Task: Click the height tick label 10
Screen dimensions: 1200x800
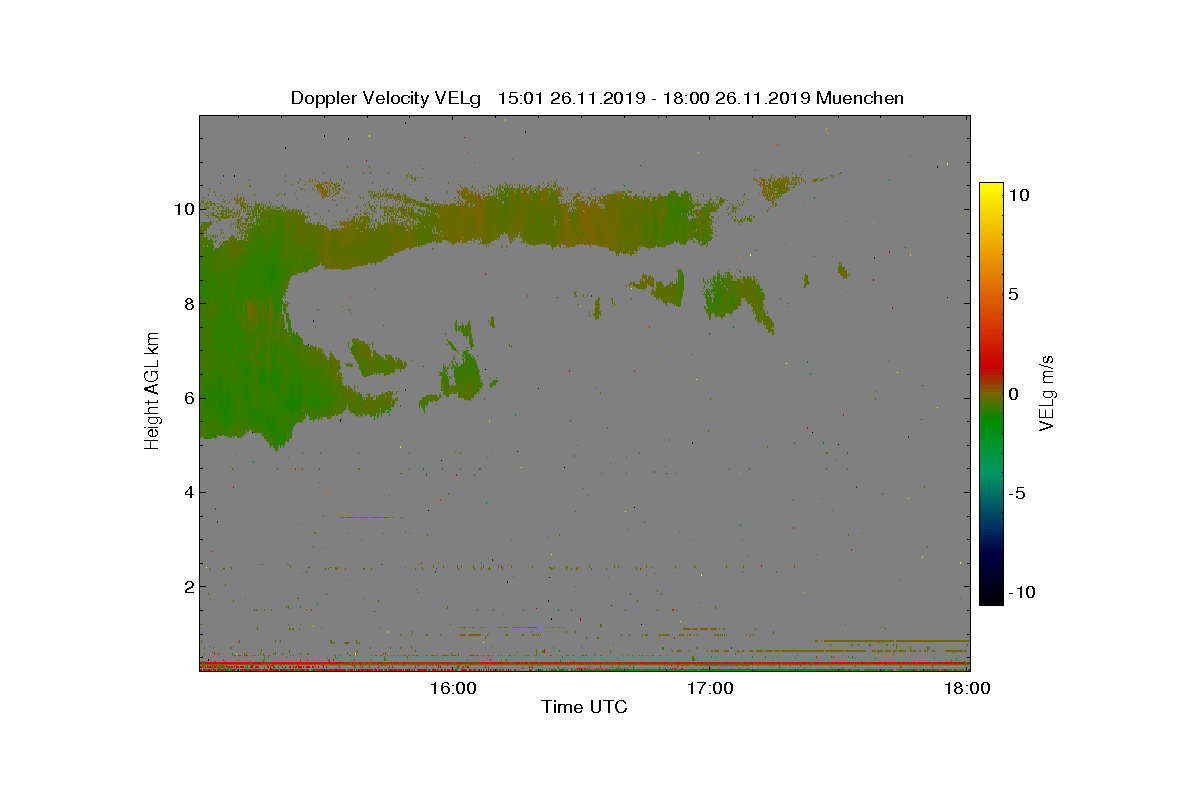Action: point(183,209)
